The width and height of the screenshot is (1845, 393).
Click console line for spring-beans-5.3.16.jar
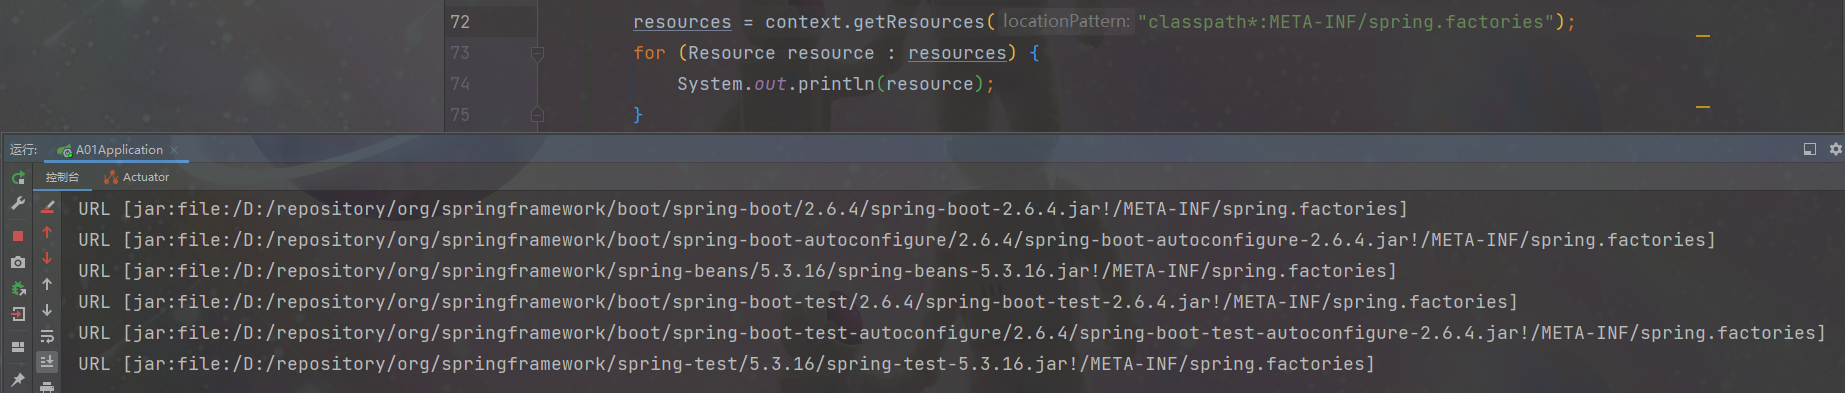[737, 271]
